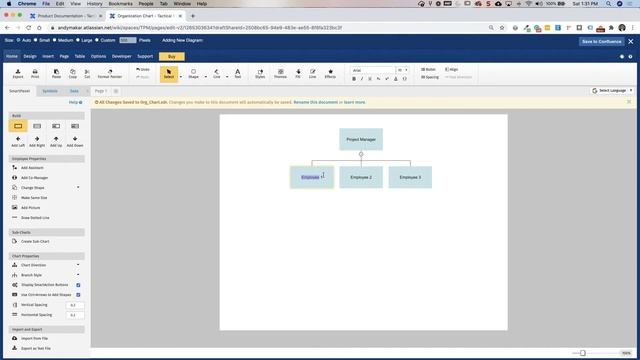
Task: Select the Large size radio button
Action: 78,40
